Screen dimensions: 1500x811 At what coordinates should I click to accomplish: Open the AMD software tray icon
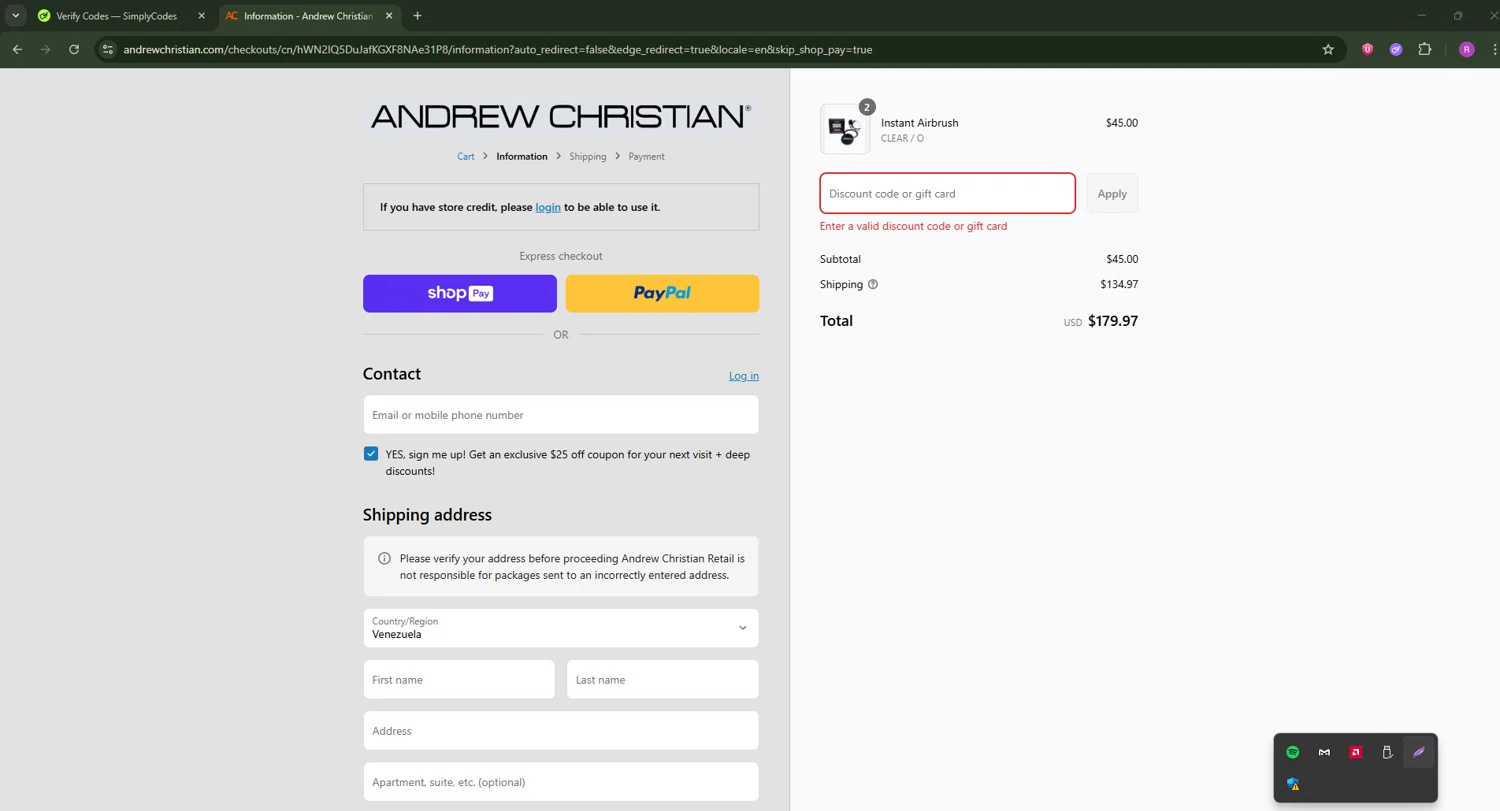pos(1356,752)
